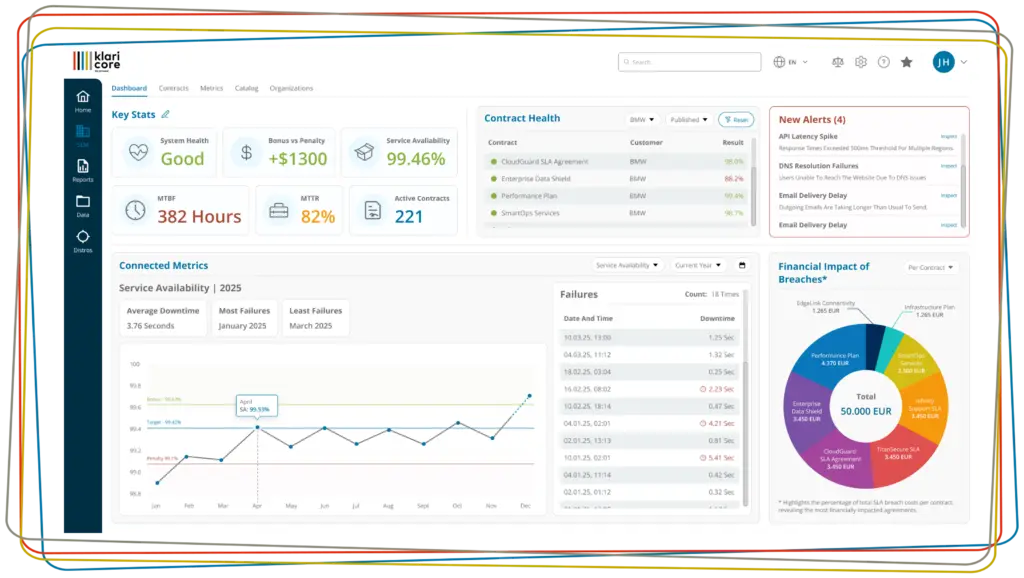Viewport: 1024px width, 578px height.
Task: Switch to the Dashboard tab
Action: click(x=129, y=88)
